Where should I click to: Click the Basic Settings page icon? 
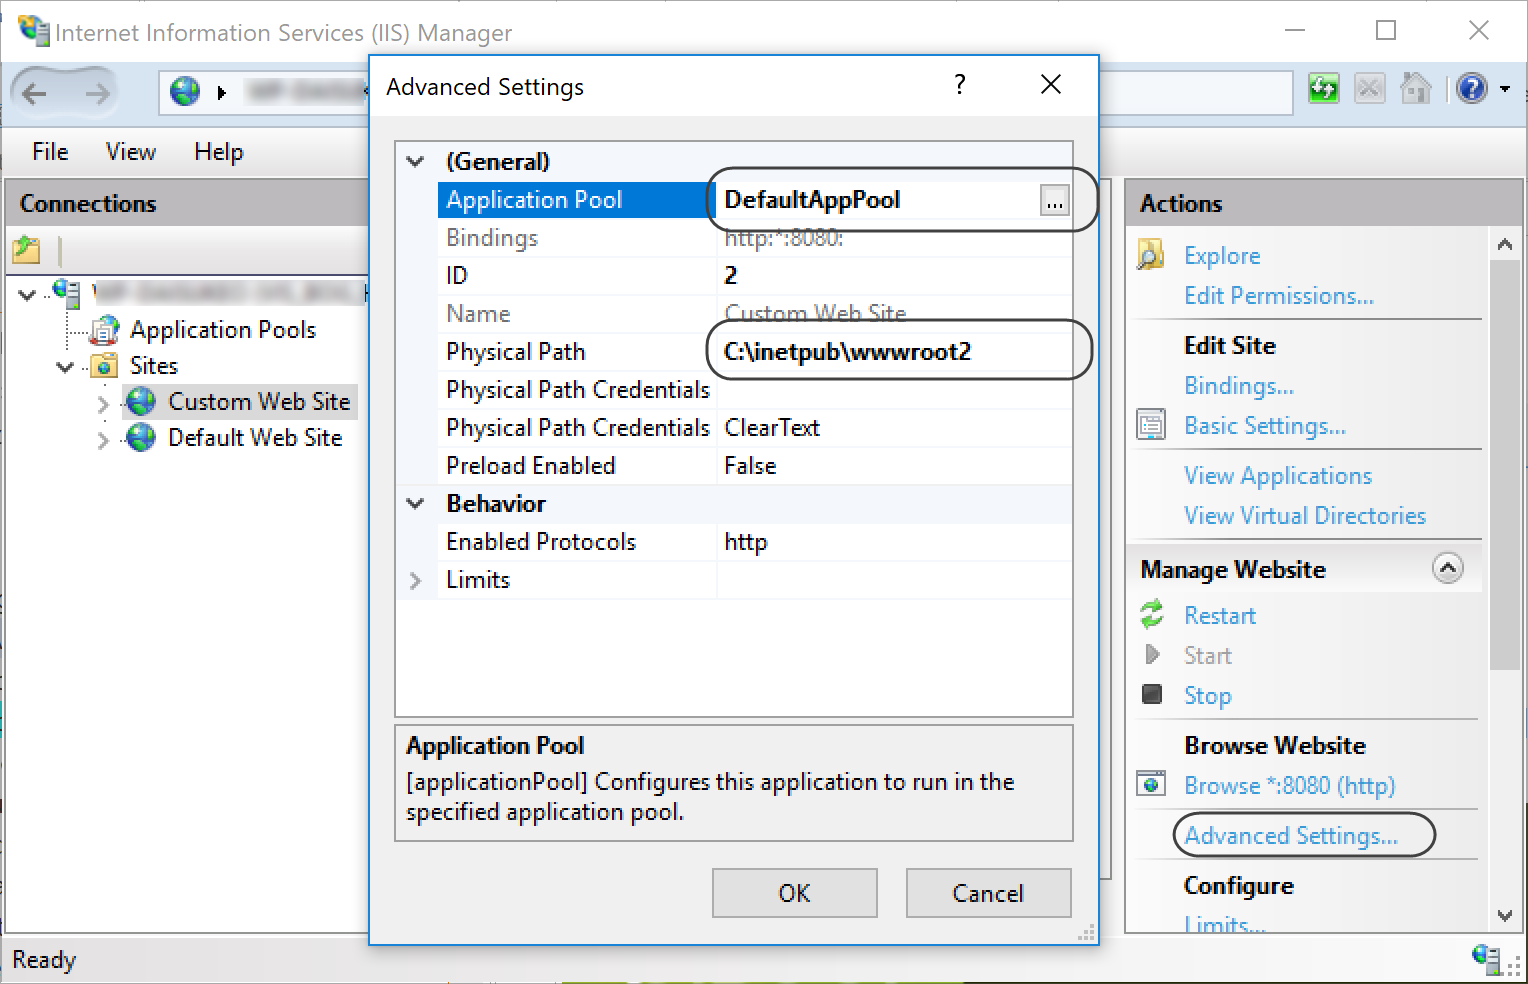tap(1151, 425)
